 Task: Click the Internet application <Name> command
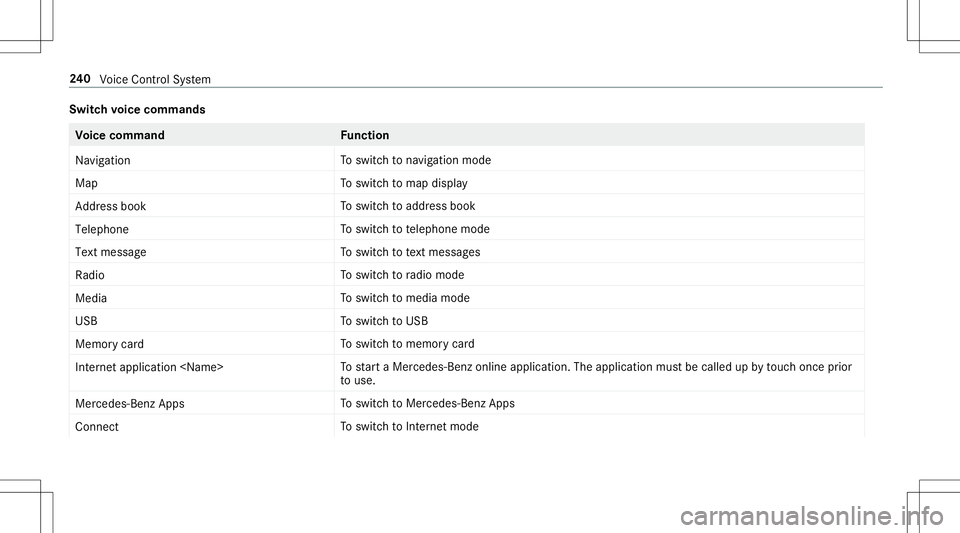[149, 367]
